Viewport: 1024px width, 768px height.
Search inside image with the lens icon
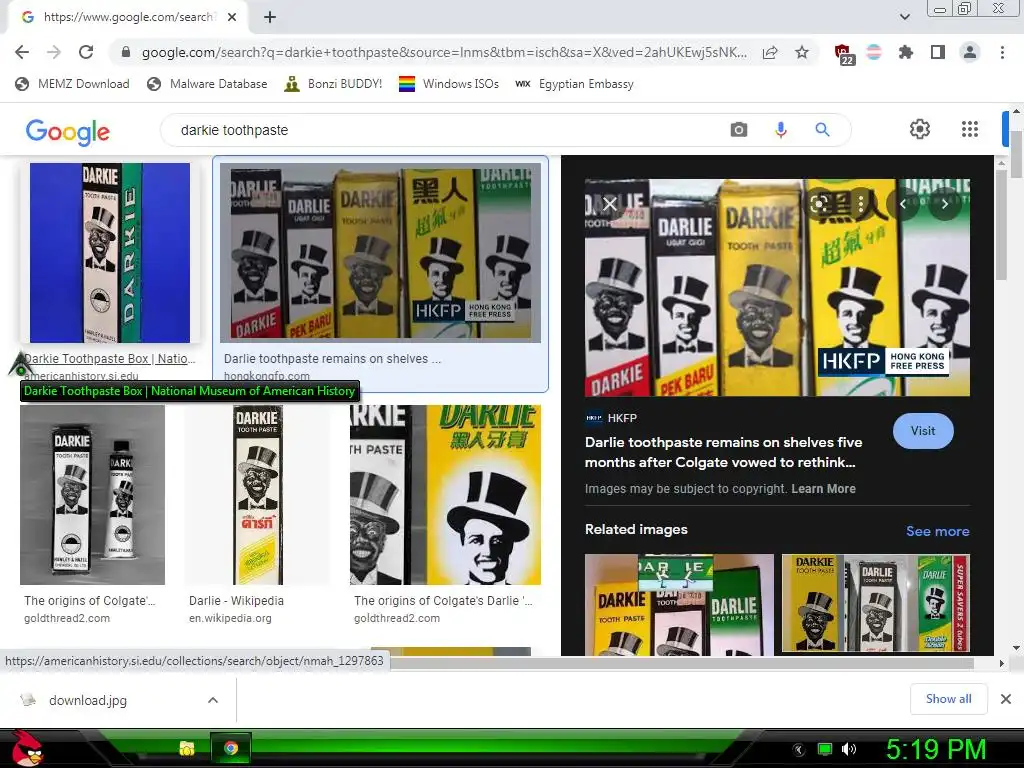coord(818,204)
